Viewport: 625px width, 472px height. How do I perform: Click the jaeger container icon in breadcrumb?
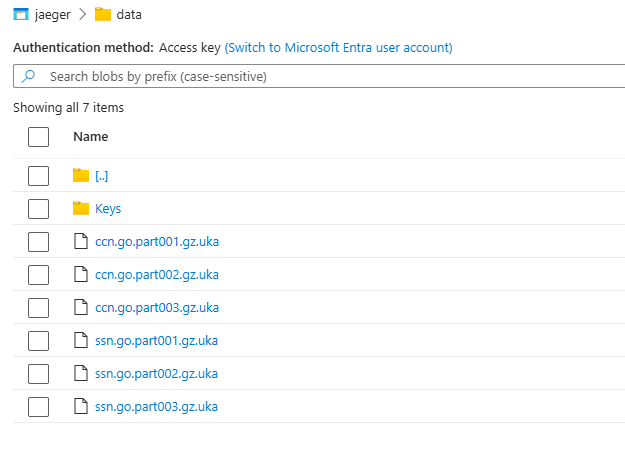pos(22,15)
